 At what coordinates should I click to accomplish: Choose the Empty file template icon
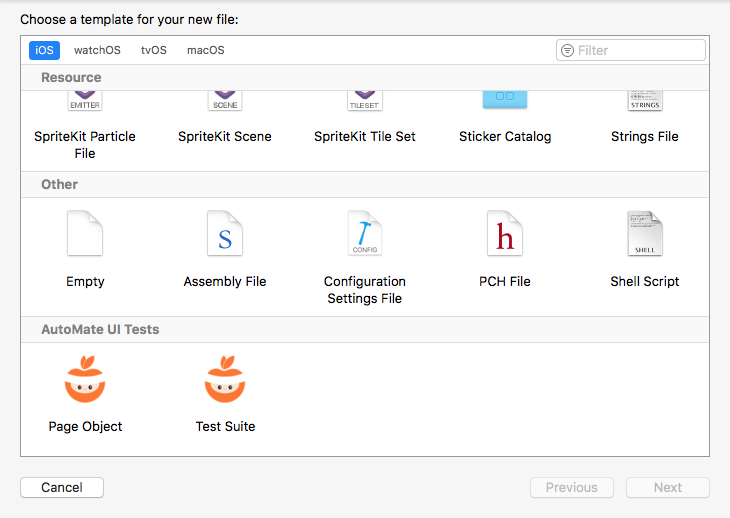85,233
